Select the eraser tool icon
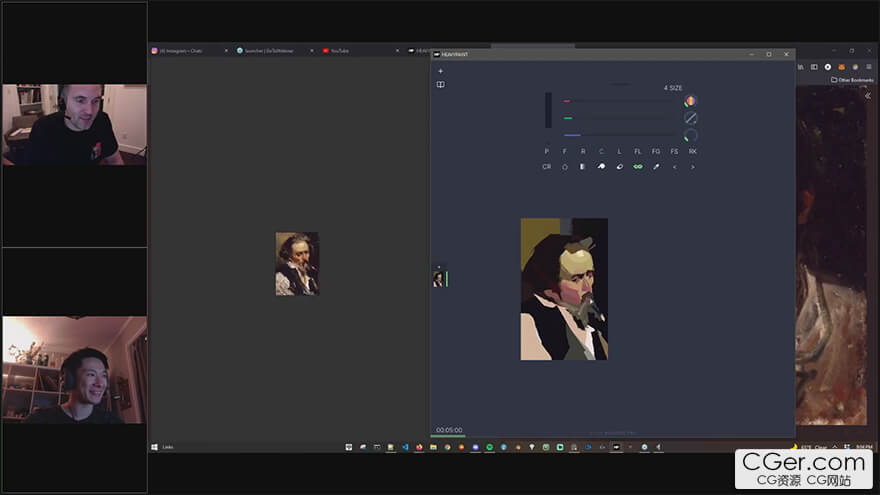Image resolution: width=880 pixels, height=495 pixels. [x=620, y=167]
